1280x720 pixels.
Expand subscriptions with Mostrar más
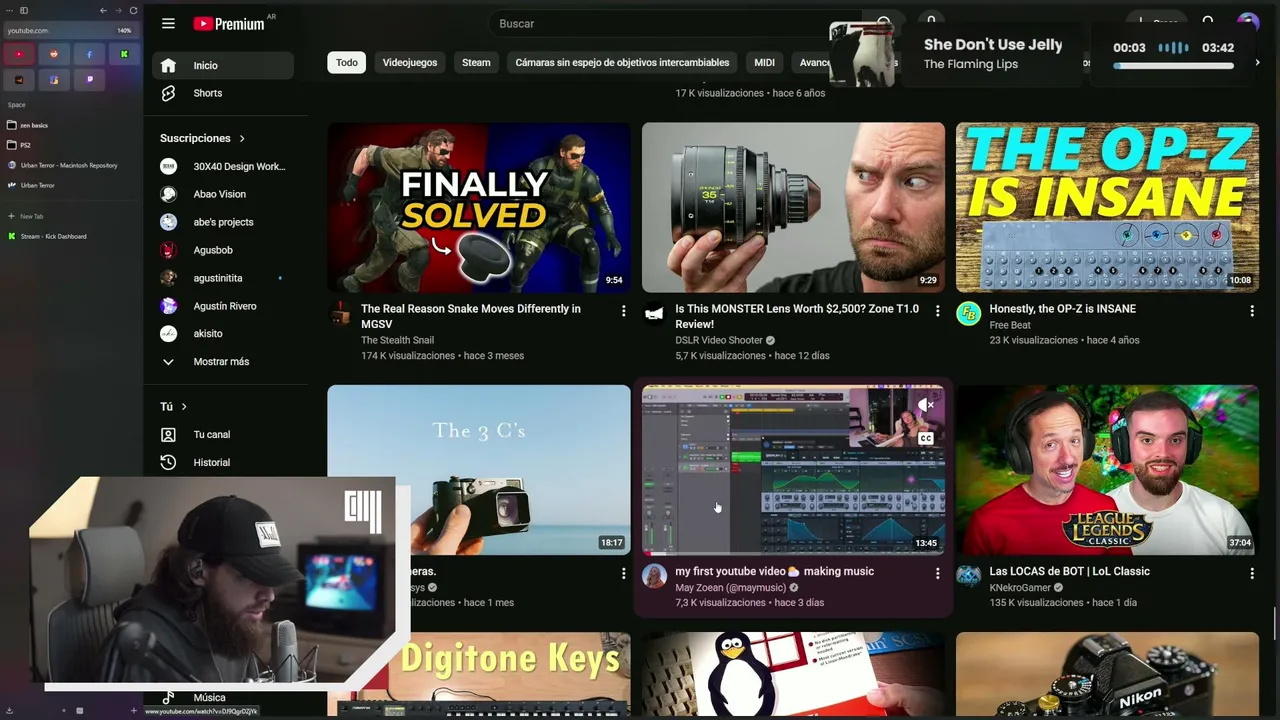click(x=222, y=361)
